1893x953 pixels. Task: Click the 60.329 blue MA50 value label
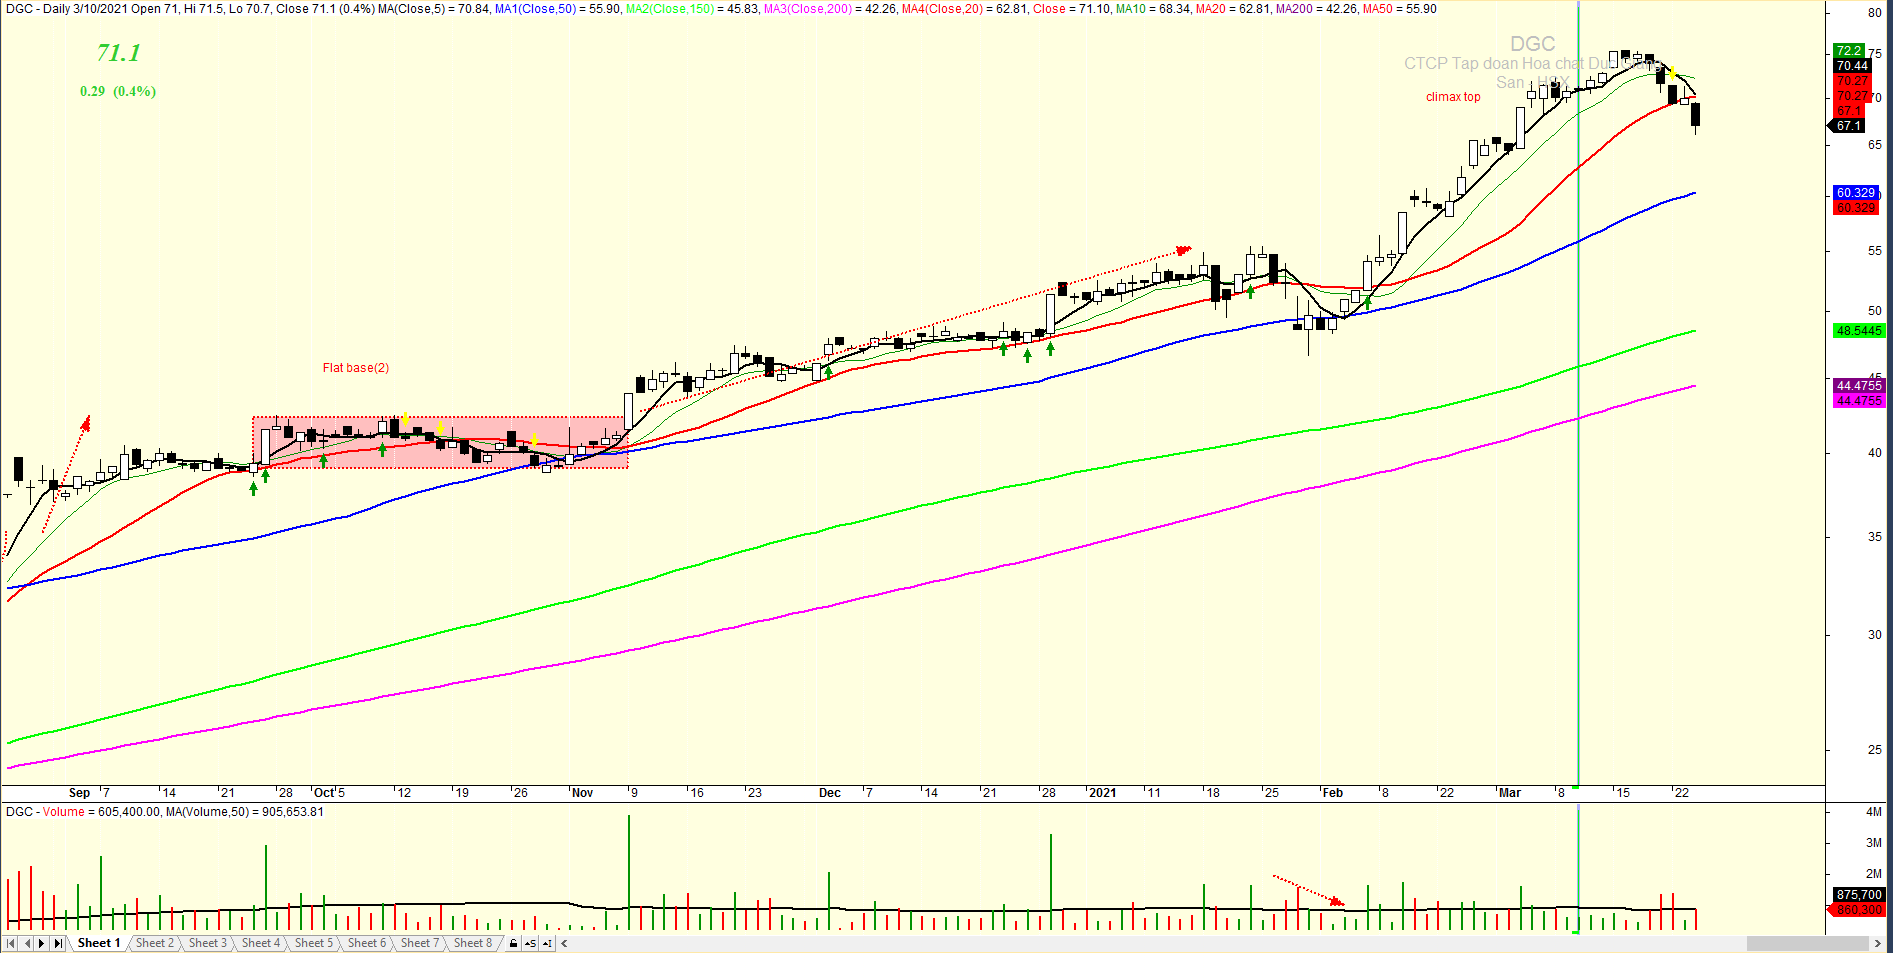click(x=1855, y=192)
